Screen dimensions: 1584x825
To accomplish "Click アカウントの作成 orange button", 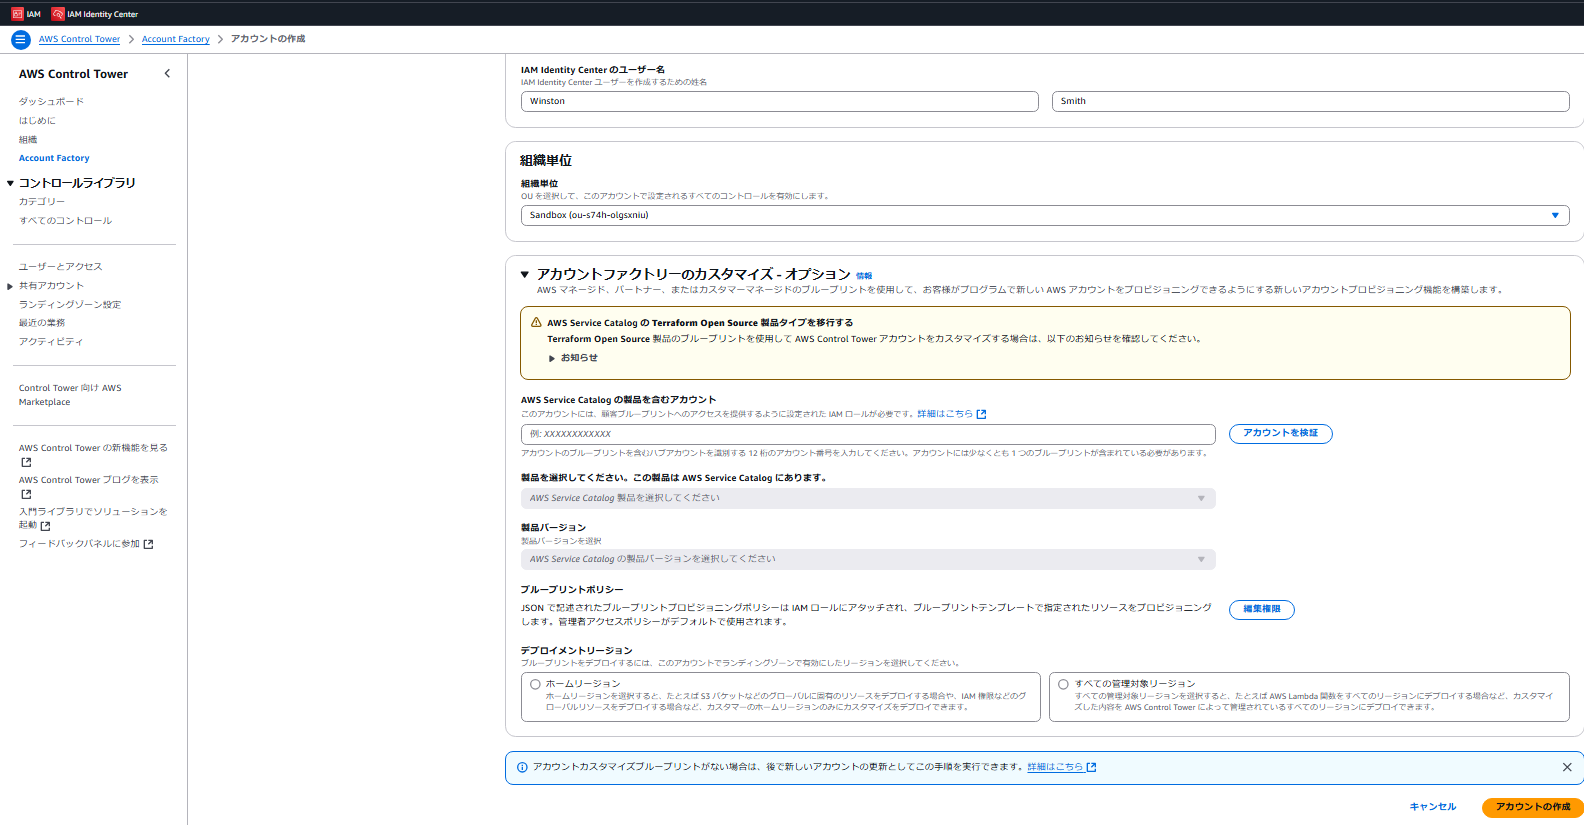I will [1533, 807].
